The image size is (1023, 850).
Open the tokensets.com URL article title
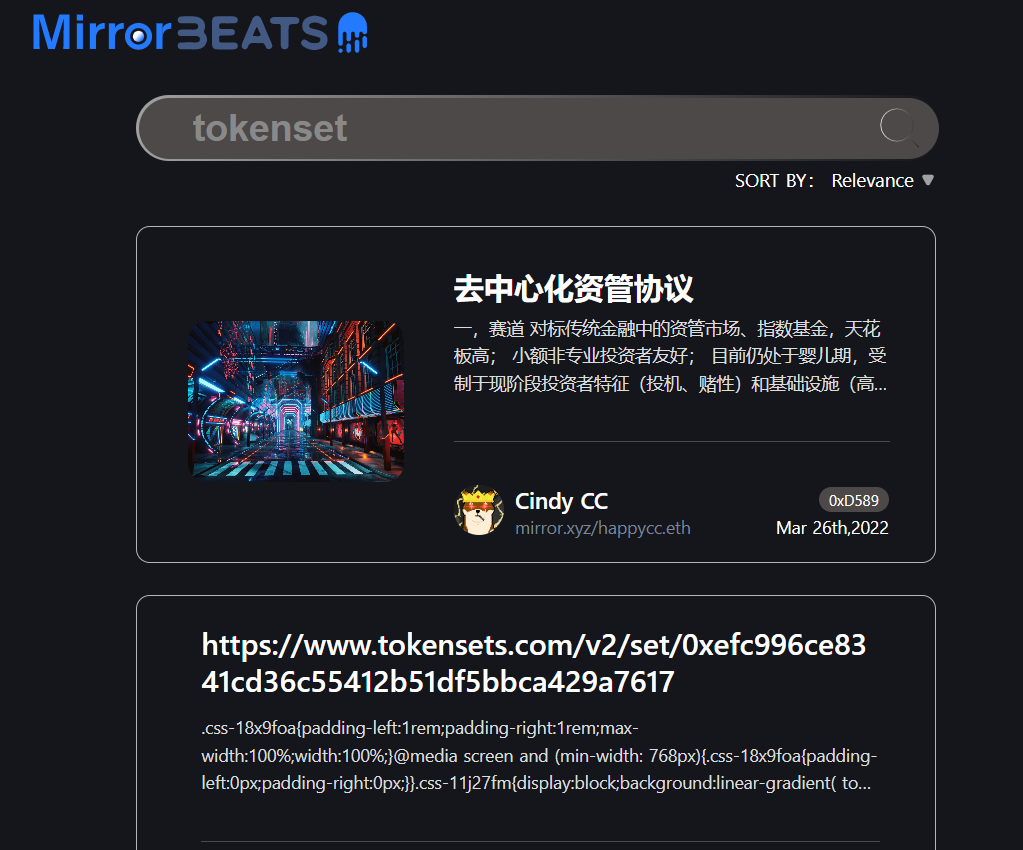tap(534, 663)
